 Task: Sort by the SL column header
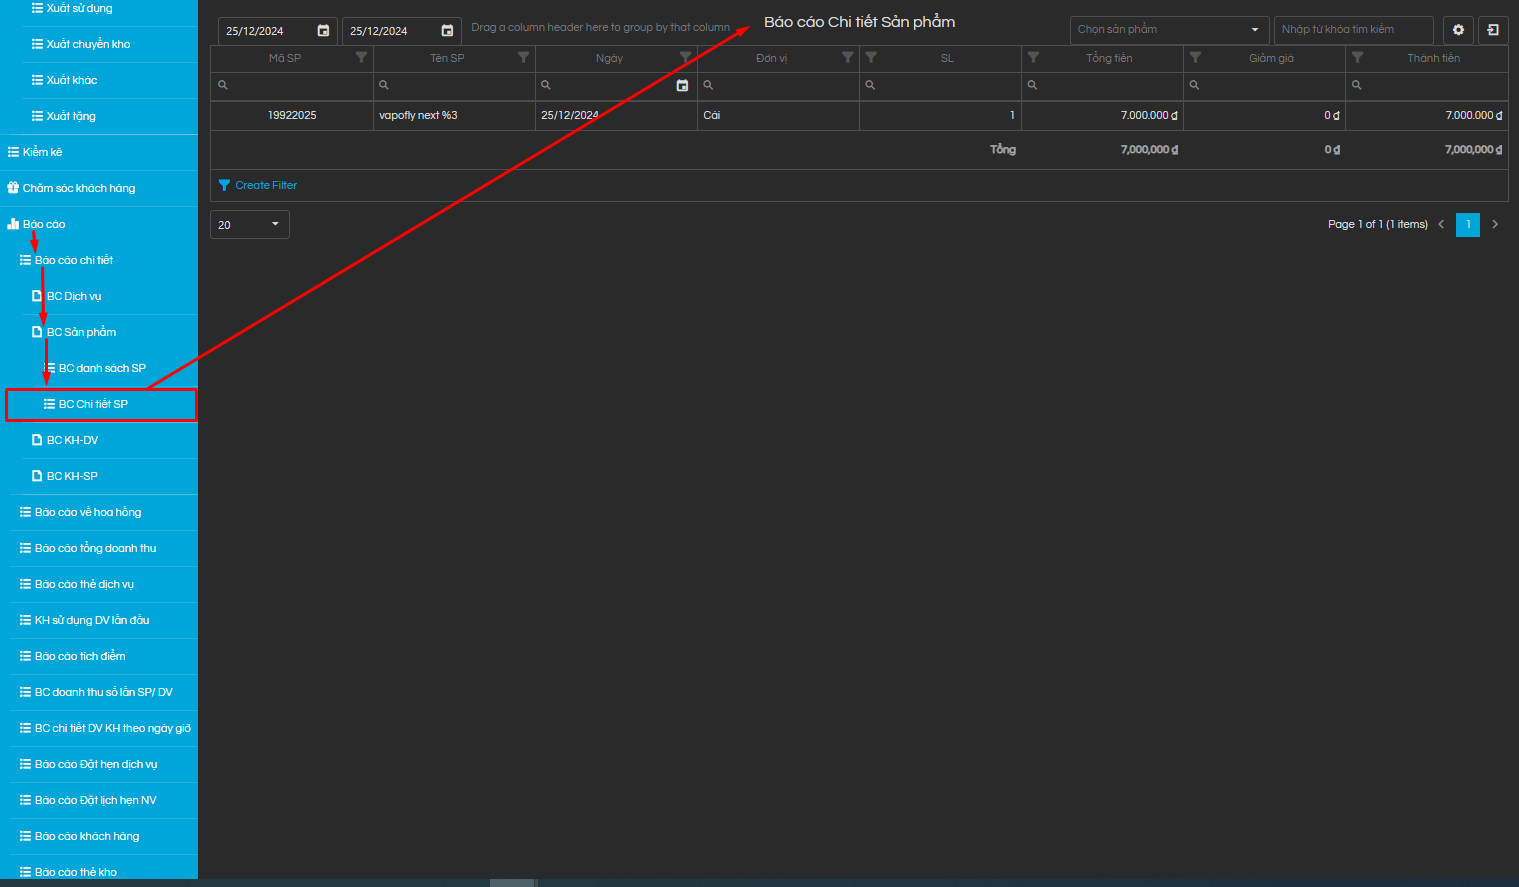[946, 58]
